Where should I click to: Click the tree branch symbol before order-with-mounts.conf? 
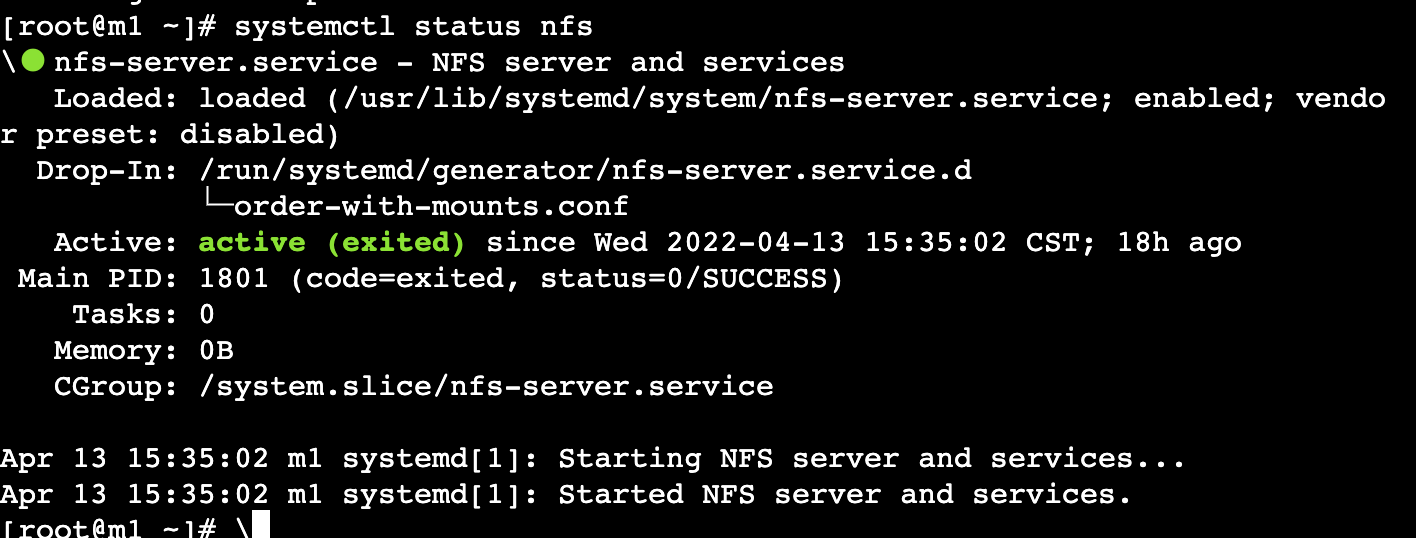[217, 204]
